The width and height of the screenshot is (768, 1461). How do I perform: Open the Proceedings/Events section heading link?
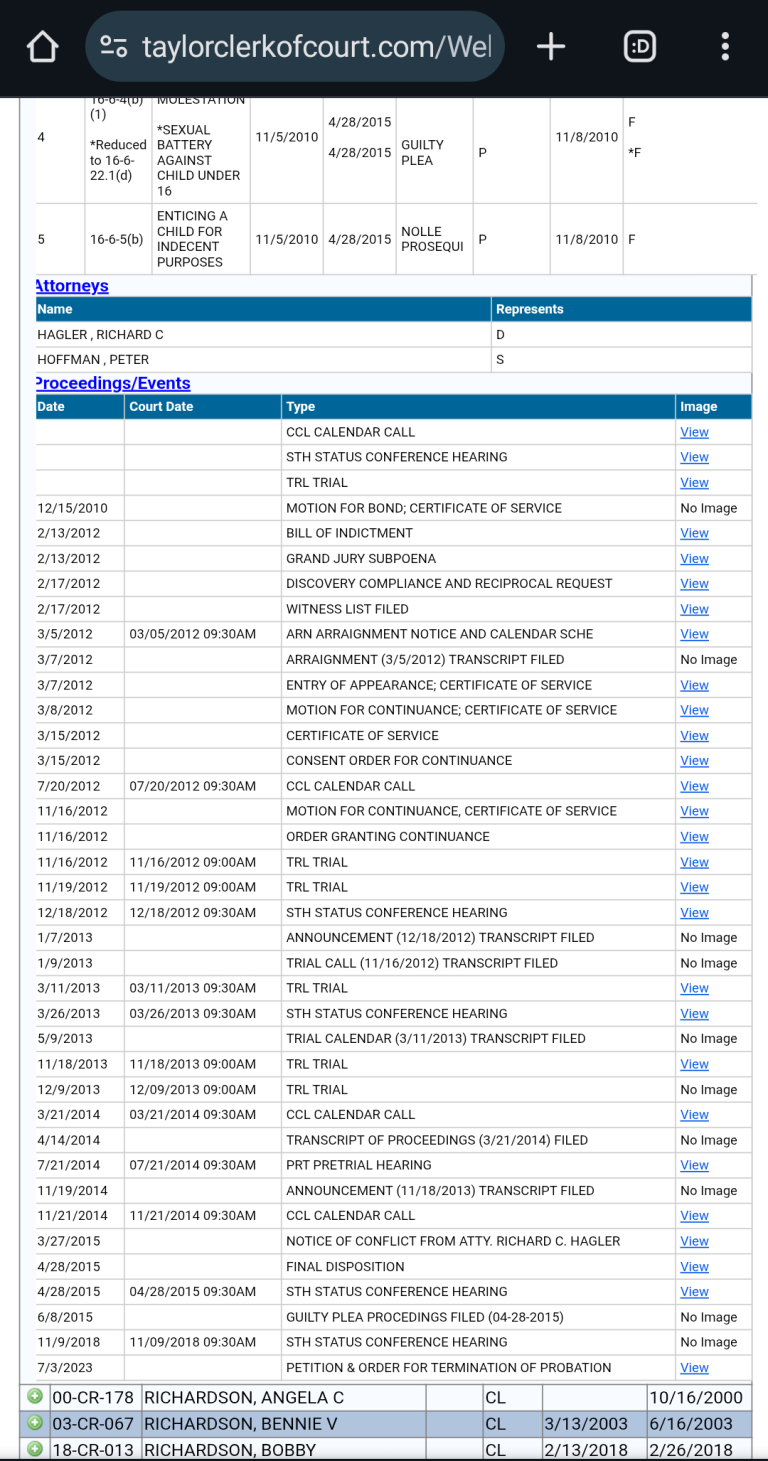click(113, 383)
